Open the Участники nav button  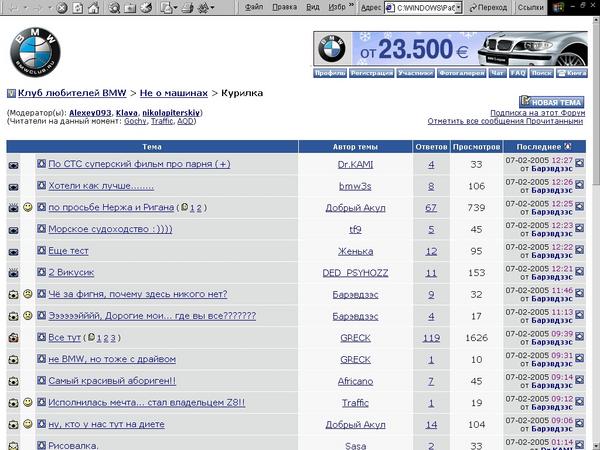coord(415,73)
